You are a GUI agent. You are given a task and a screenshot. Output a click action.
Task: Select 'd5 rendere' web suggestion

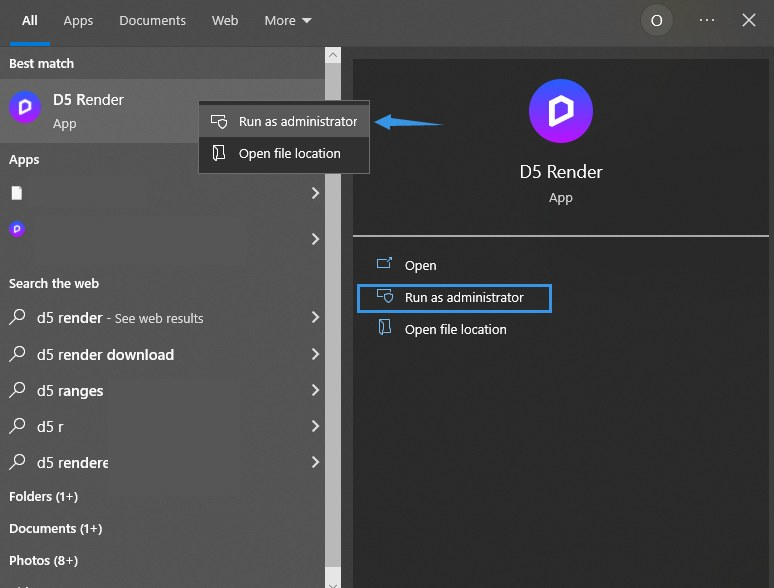click(x=73, y=463)
